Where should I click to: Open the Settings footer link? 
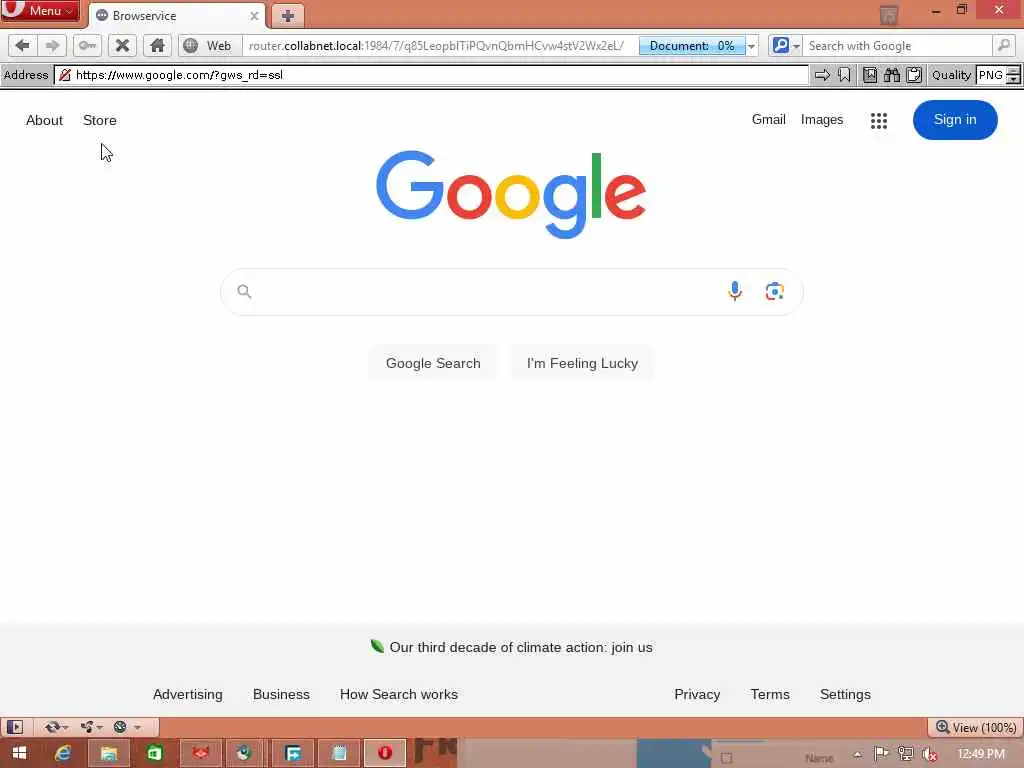(845, 694)
